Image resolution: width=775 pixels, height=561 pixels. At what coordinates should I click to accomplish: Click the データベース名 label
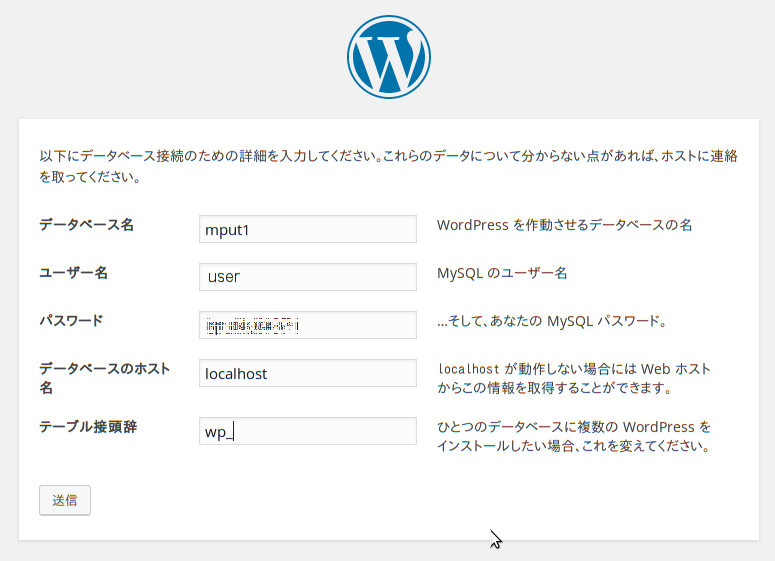point(86,225)
